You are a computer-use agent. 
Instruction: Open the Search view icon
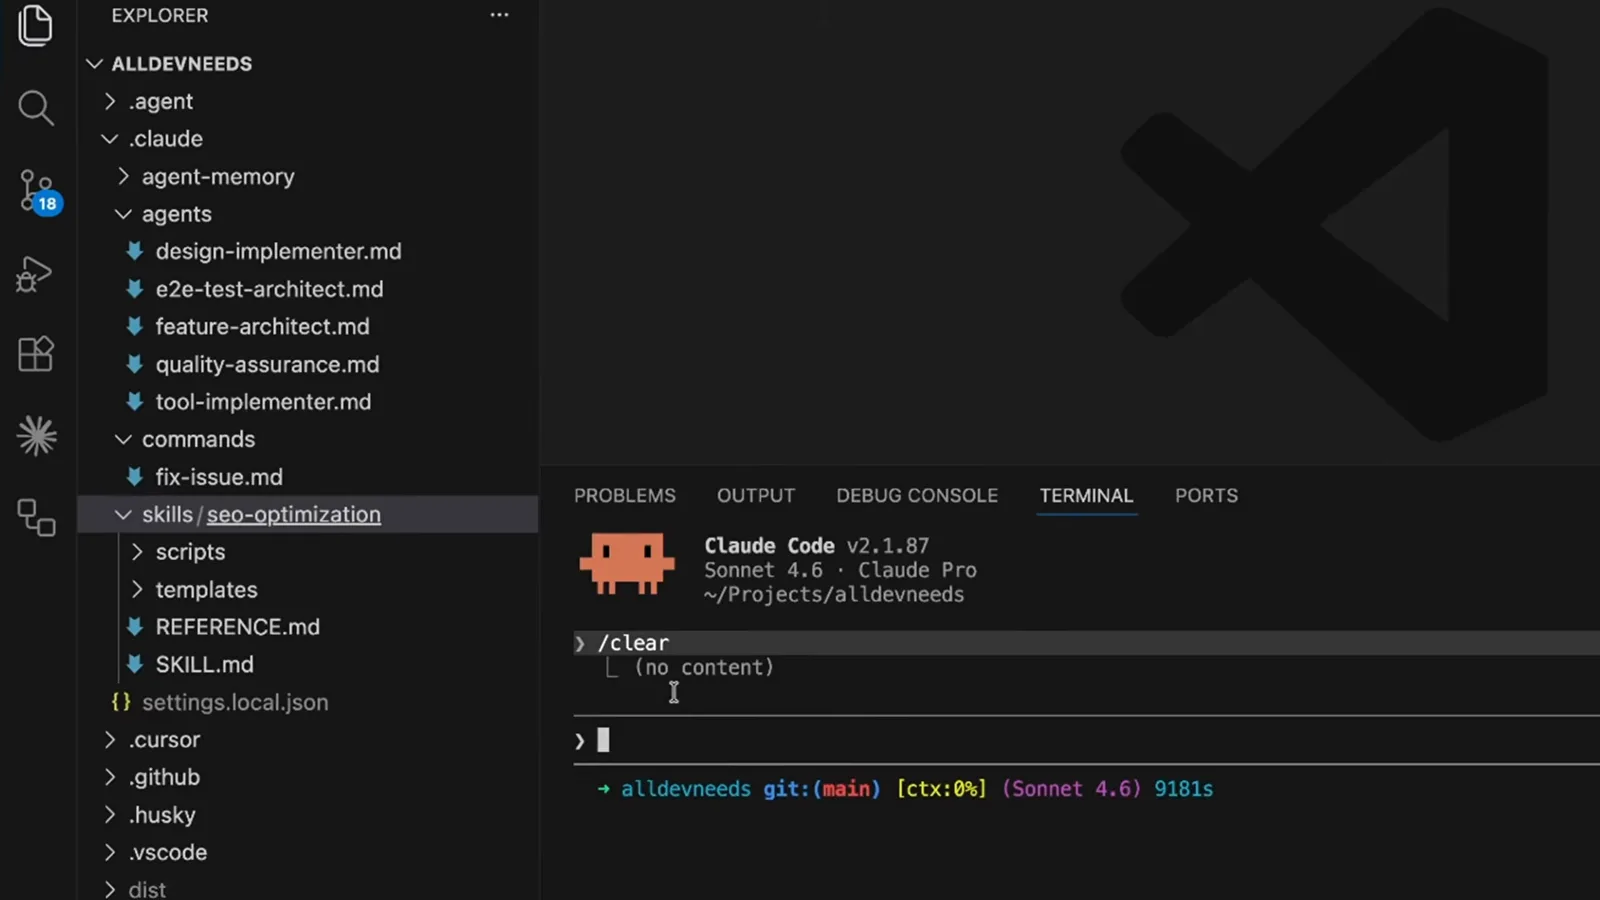click(36, 107)
